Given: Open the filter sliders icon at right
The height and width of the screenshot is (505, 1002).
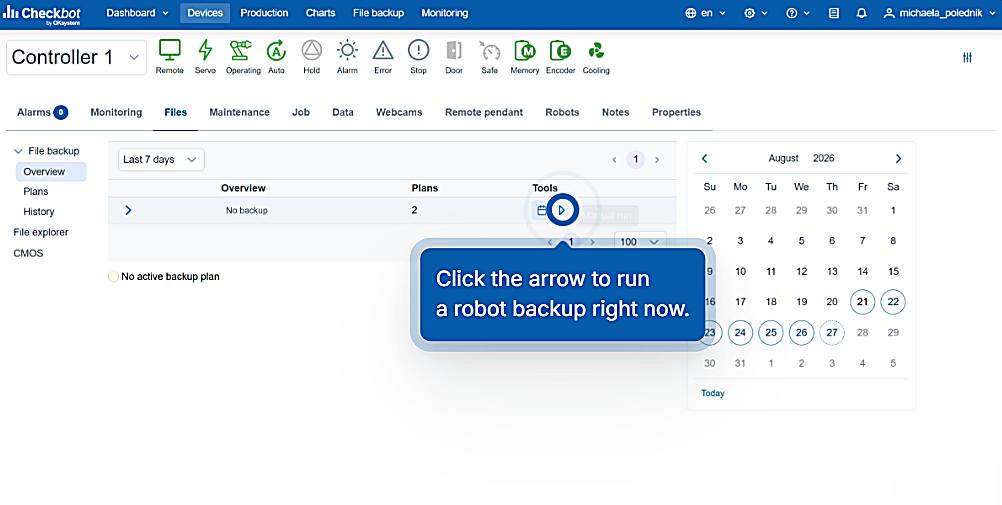Looking at the screenshot, I should (x=967, y=58).
